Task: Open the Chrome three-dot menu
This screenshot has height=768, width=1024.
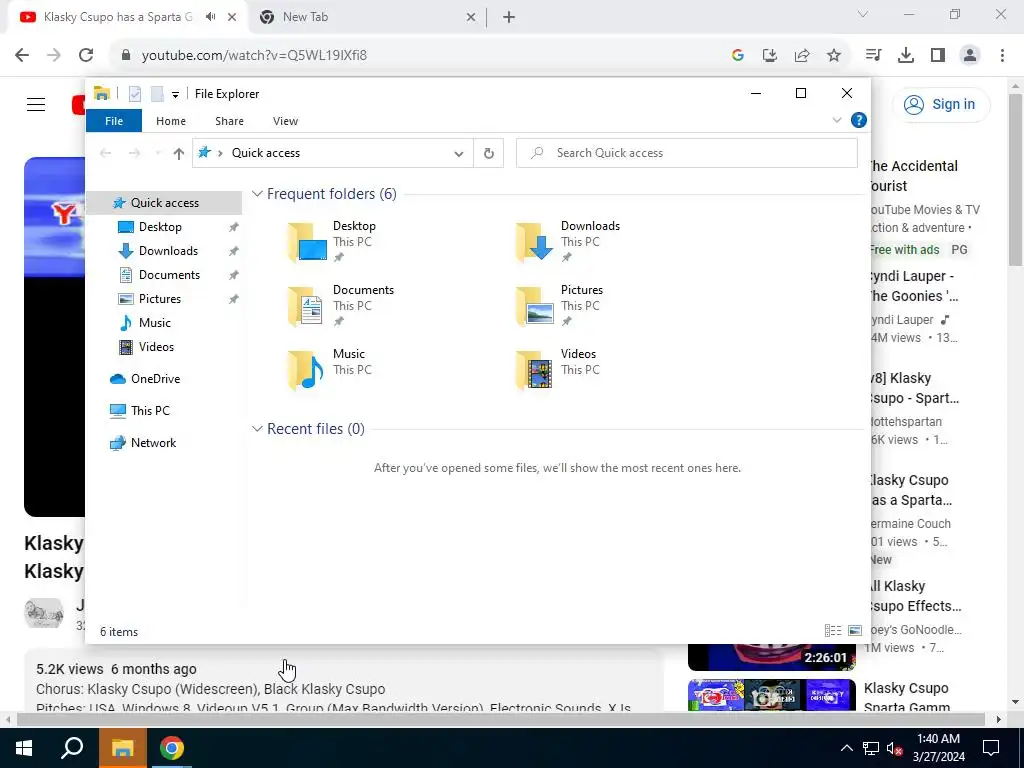Action: pos(1002,55)
